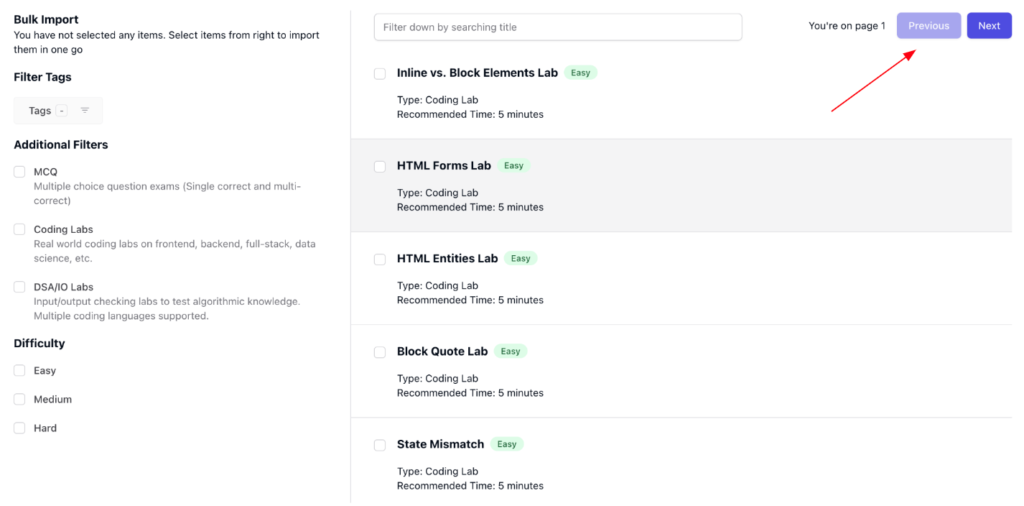
Task: Go to the Next page
Action: pyautogui.click(x=989, y=26)
